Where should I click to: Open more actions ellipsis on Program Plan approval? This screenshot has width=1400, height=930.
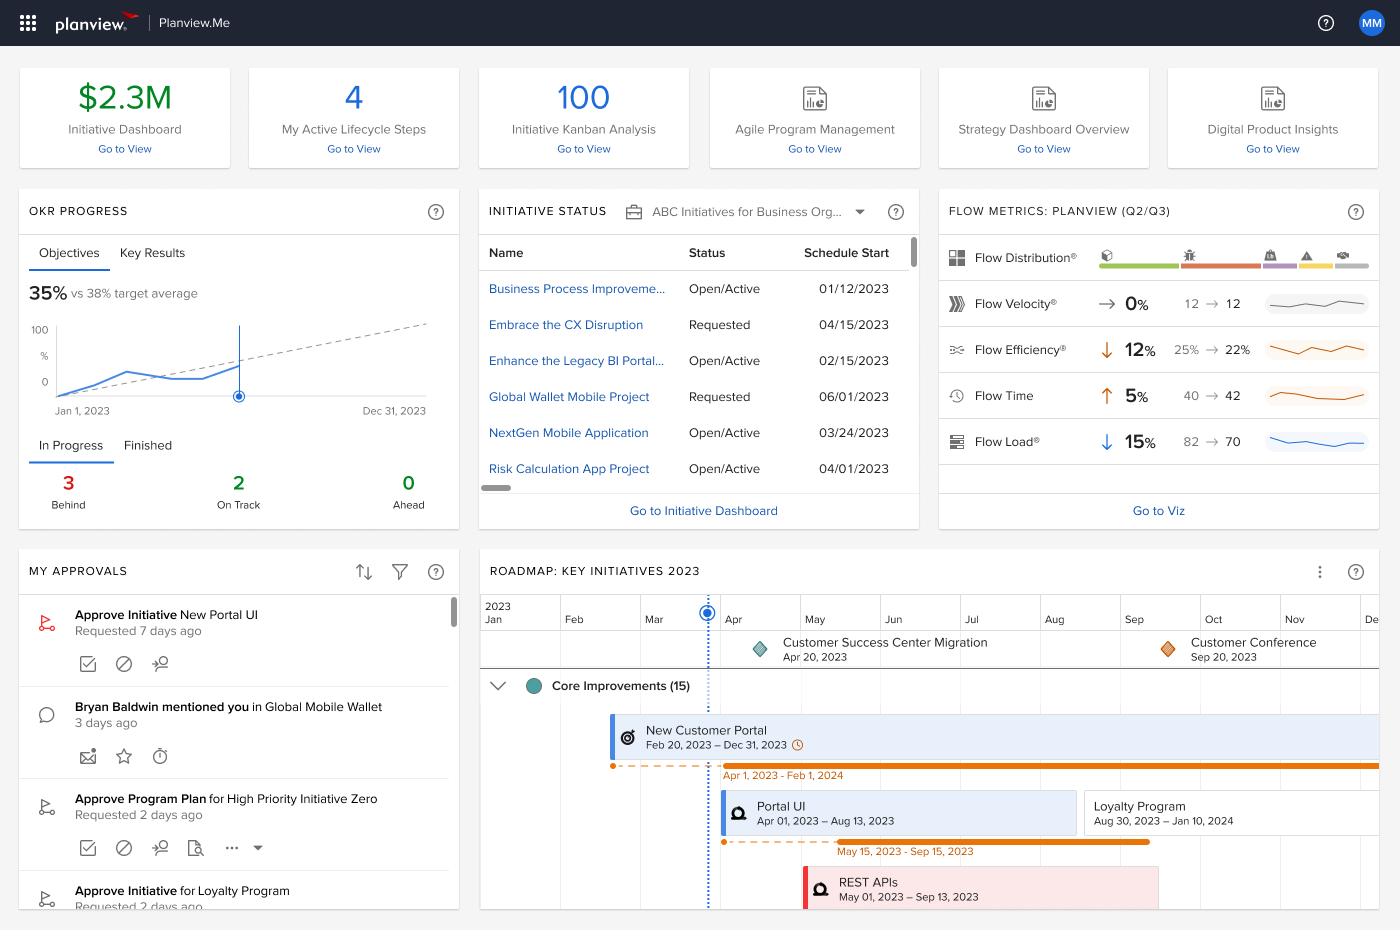tap(232, 848)
